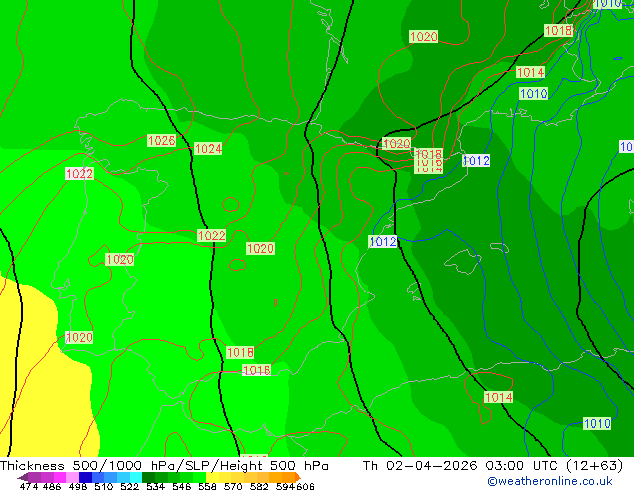Click the 1022 label near the northwest Spanish coast
The width and height of the screenshot is (634, 490).
(79, 174)
